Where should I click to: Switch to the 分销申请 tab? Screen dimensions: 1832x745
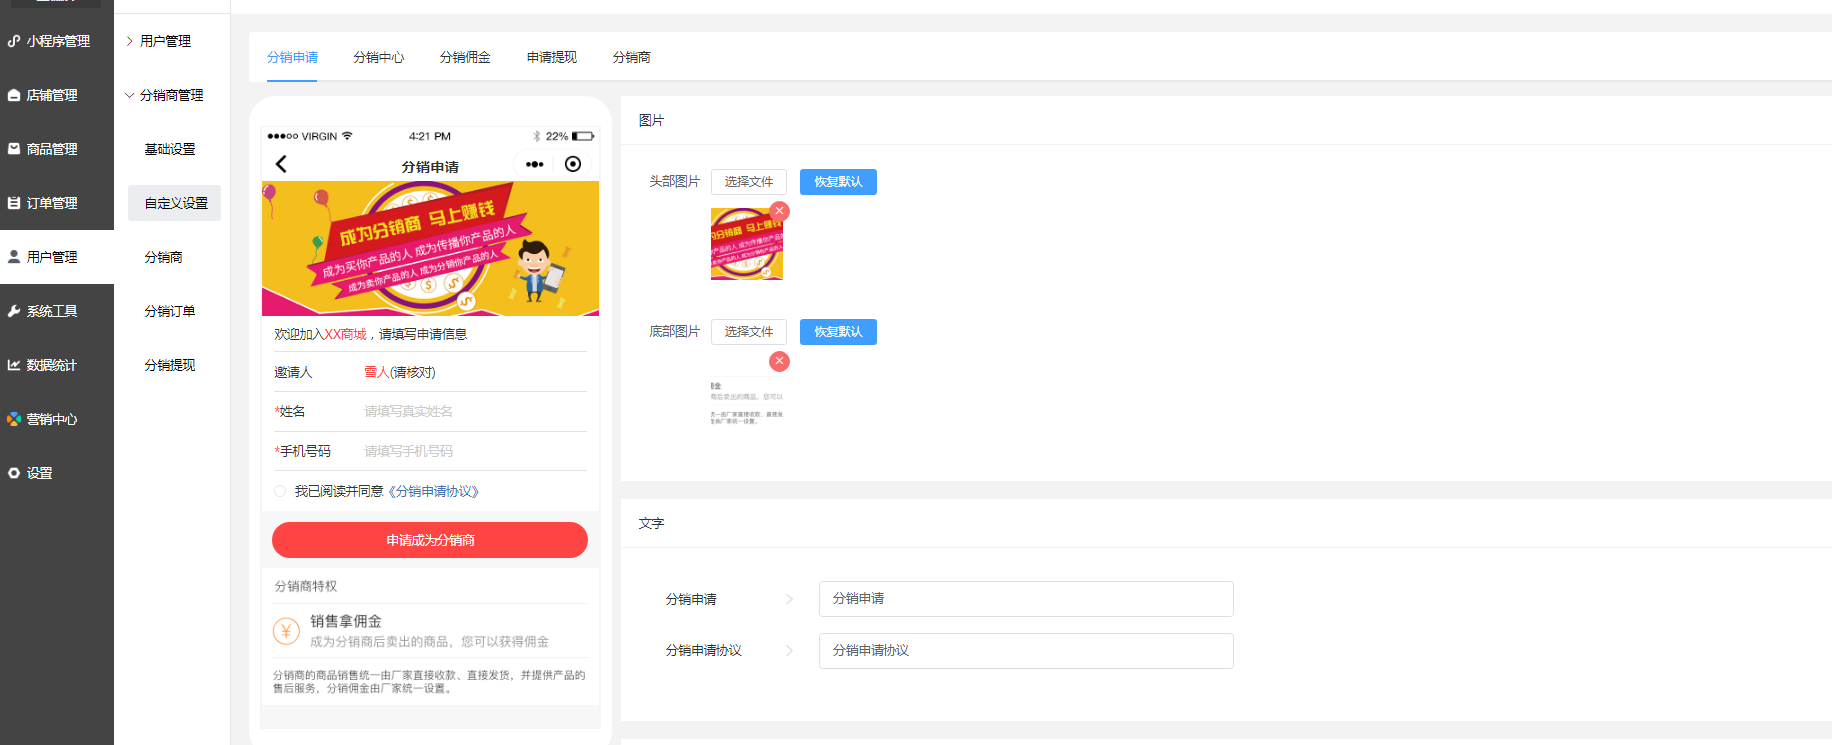coord(292,57)
